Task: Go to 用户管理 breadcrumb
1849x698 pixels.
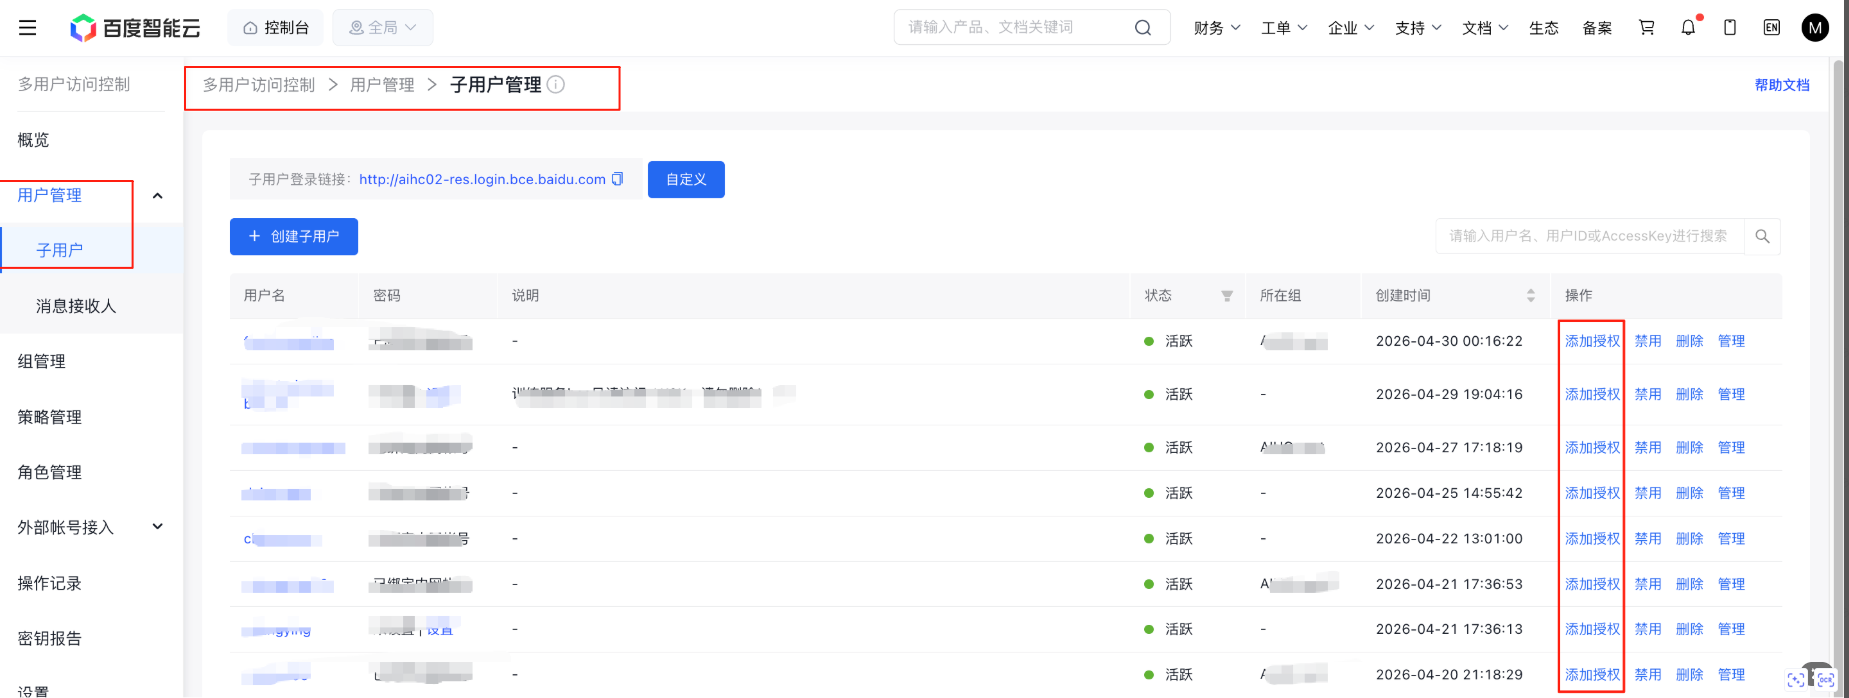Action: [x=382, y=85]
